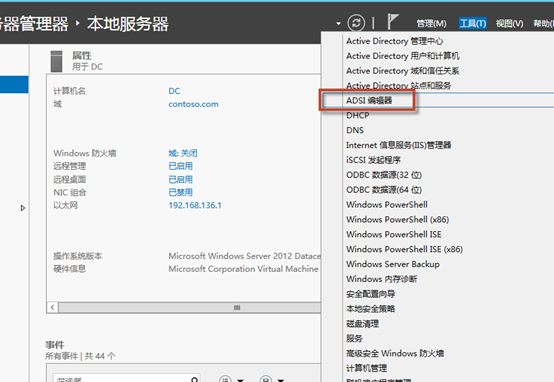Open the 帮助 menu
This screenshot has height=382, width=554.
pos(543,24)
